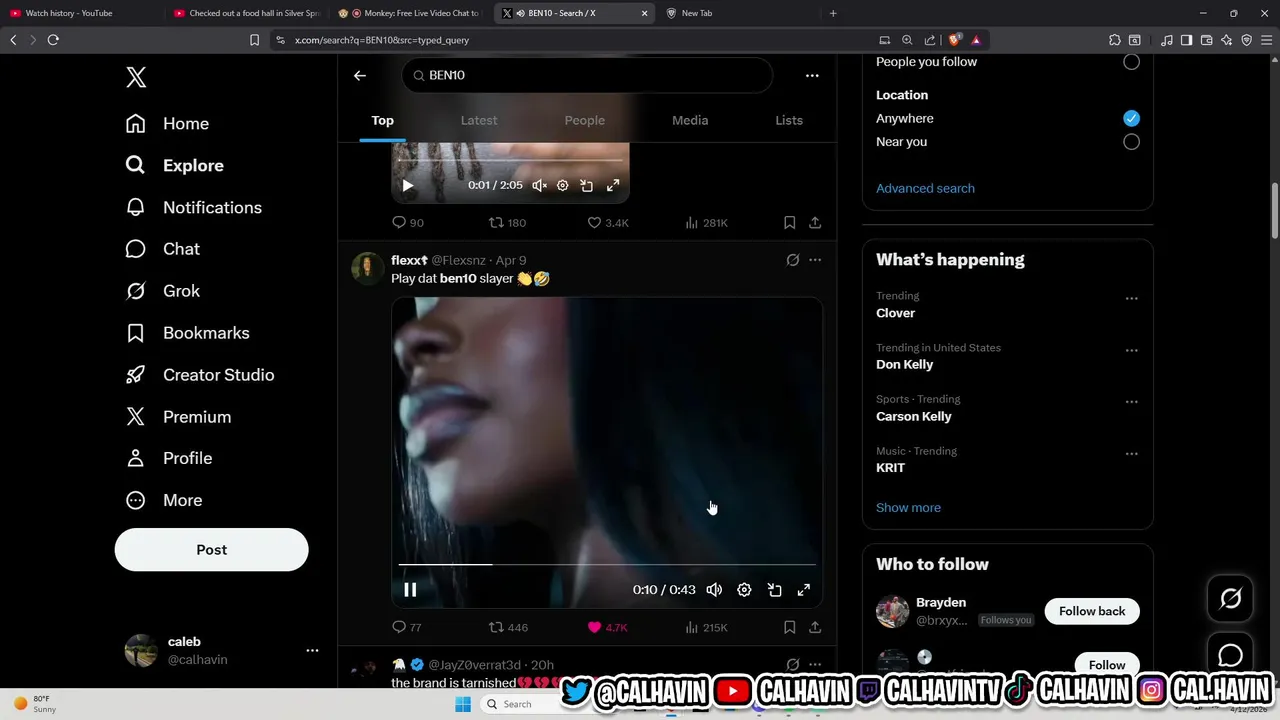Open flexx profile avatar
This screenshot has width=1280, height=720.
(367, 268)
